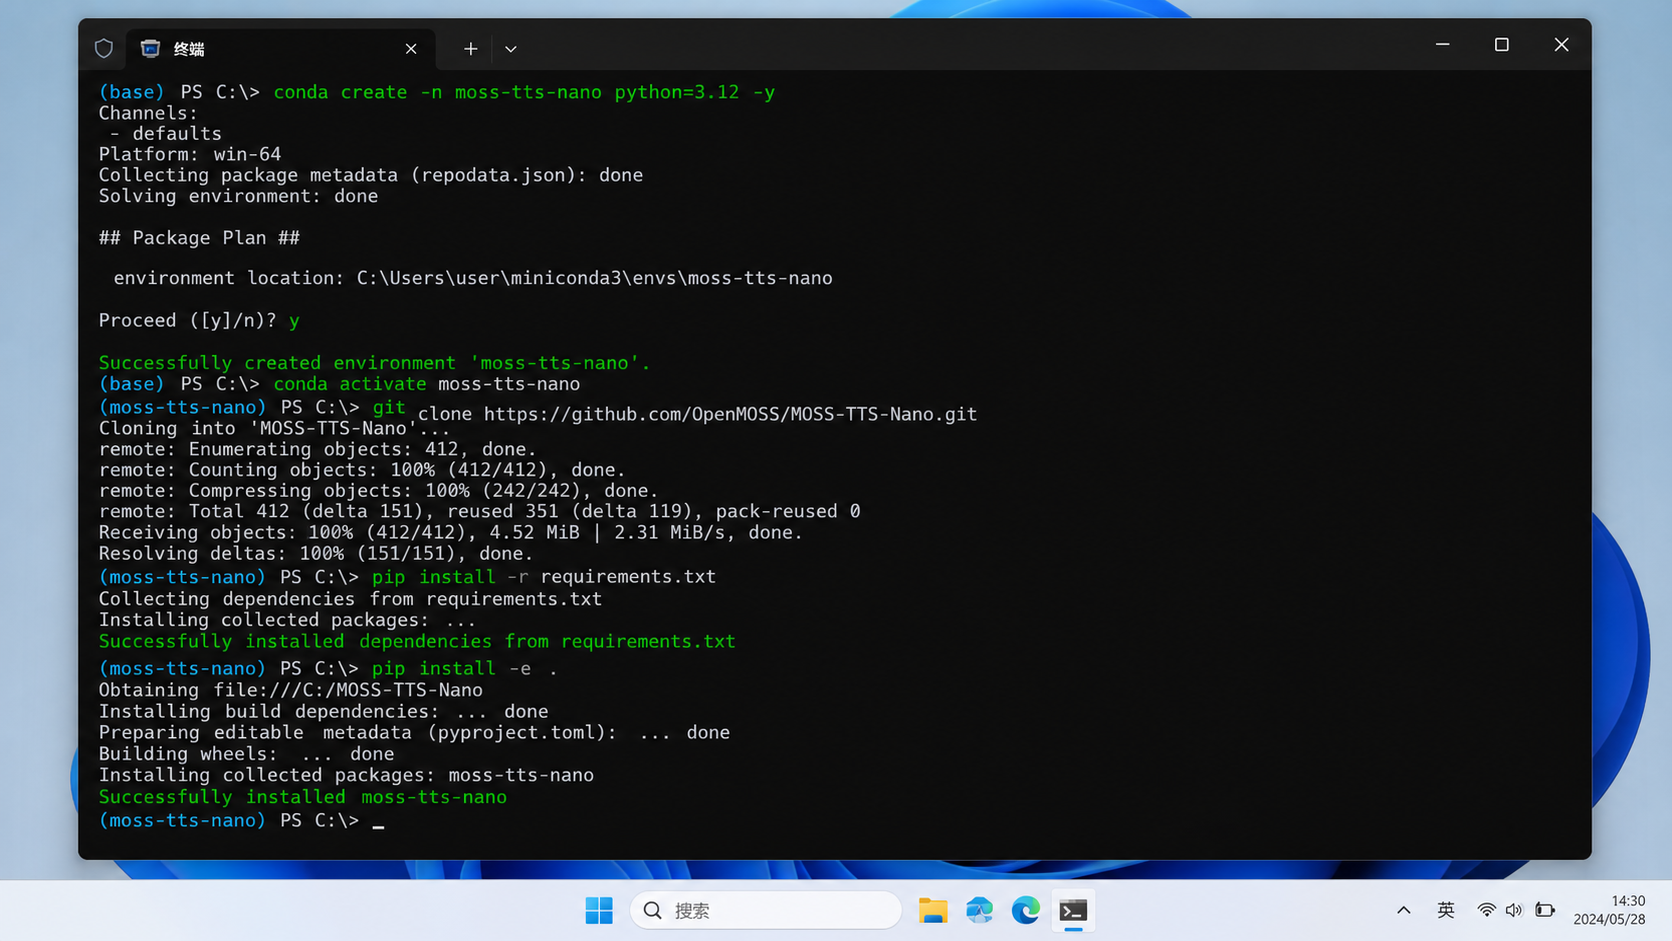This screenshot has width=1672, height=941.
Task: Click the final empty prompt with cursor
Action: 241,820
